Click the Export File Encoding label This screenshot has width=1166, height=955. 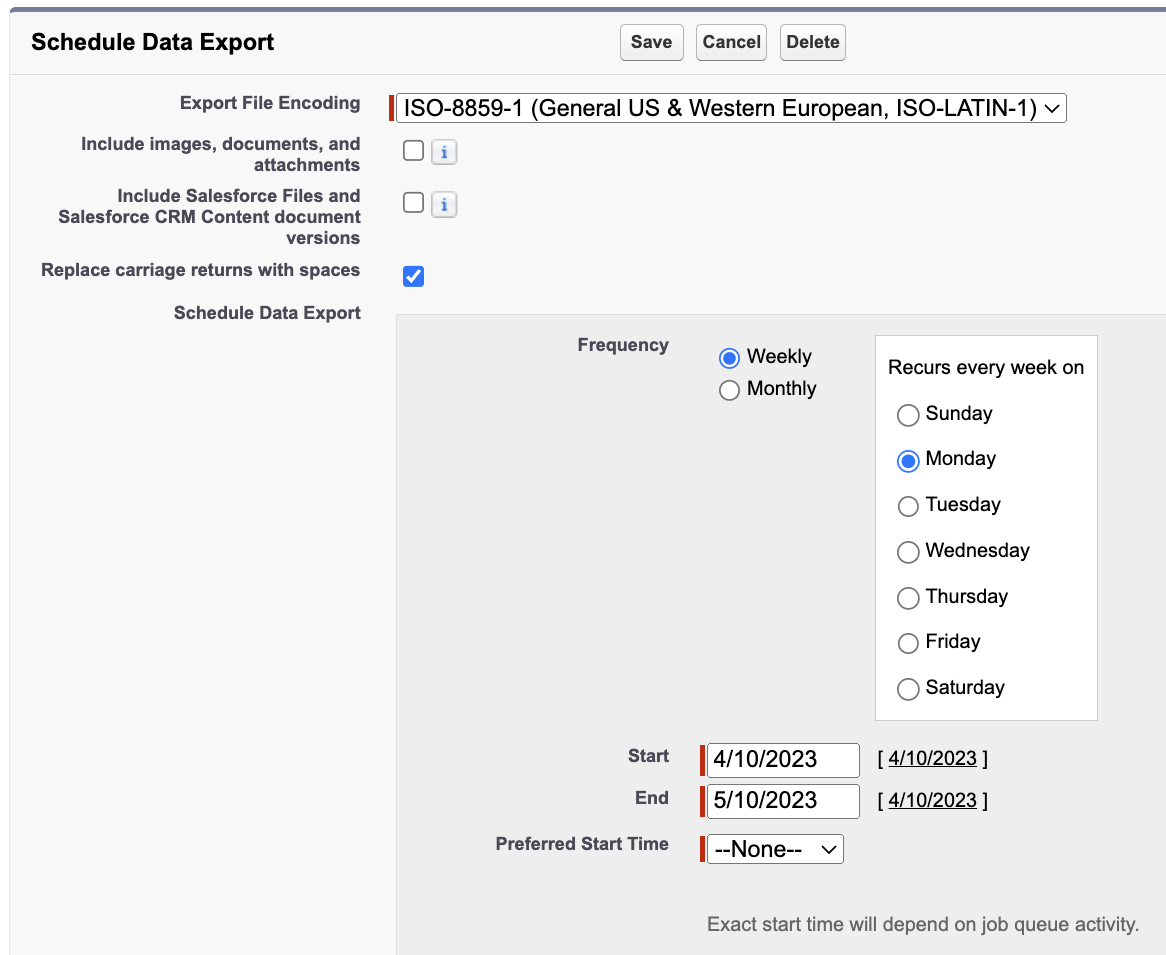pyautogui.click(x=270, y=103)
